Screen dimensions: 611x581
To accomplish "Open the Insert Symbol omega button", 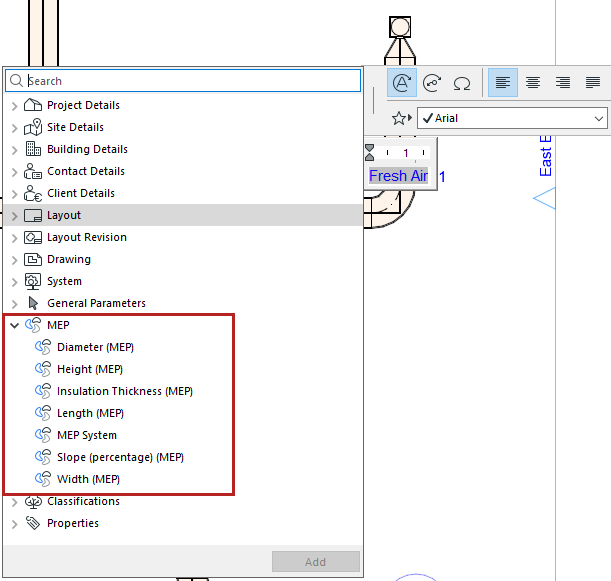I will (x=462, y=83).
